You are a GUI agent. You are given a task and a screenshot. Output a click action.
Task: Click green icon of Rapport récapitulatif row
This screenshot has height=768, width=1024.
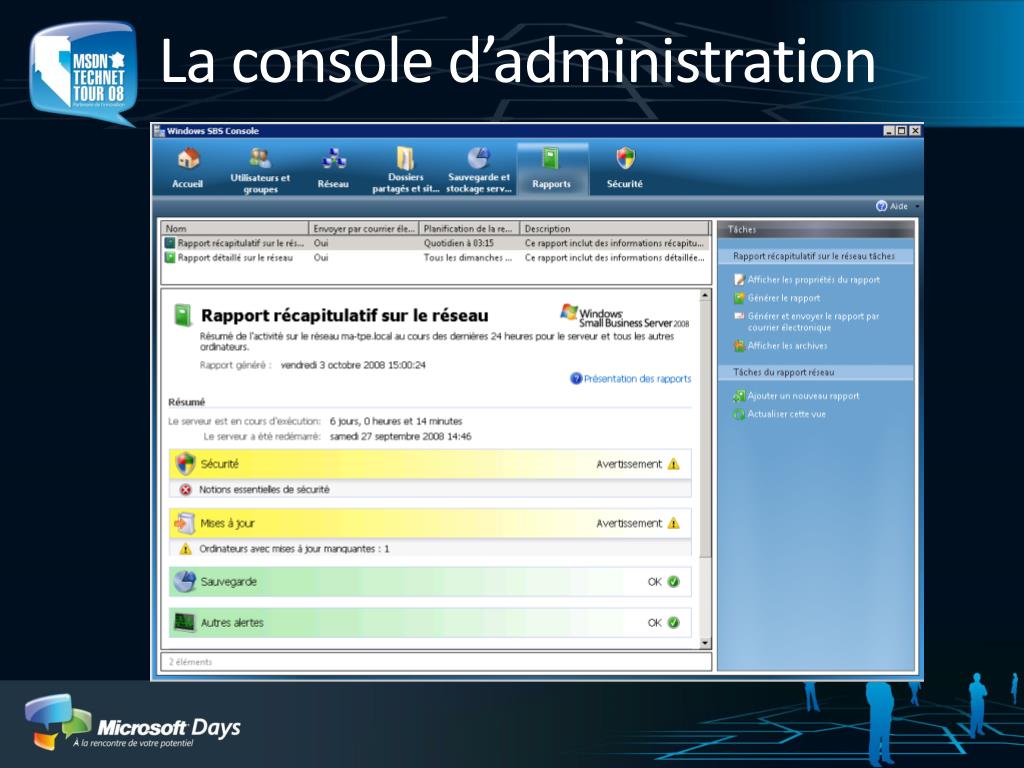(x=170, y=243)
